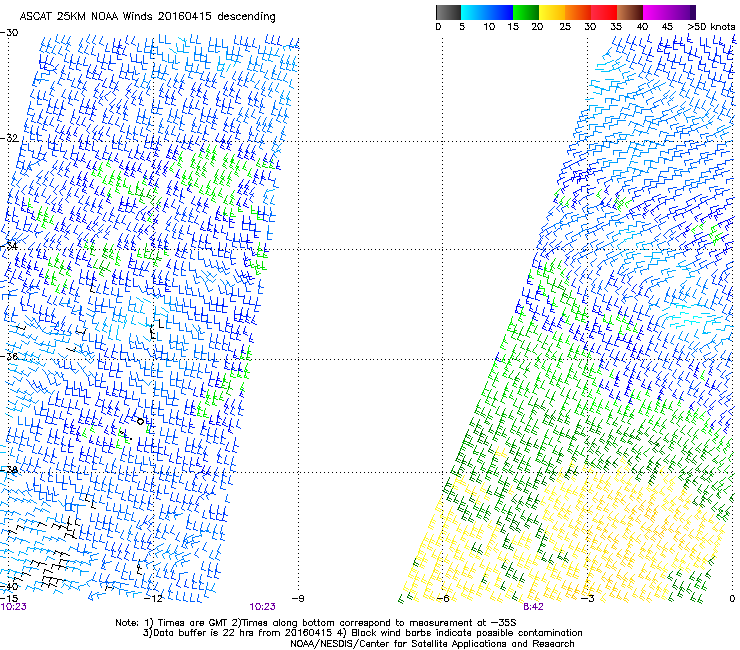The image size is (740, 650).
Task: Click the gray 0-5 knots color swatch
Action: pyautogui.click(x=448, y=12)
